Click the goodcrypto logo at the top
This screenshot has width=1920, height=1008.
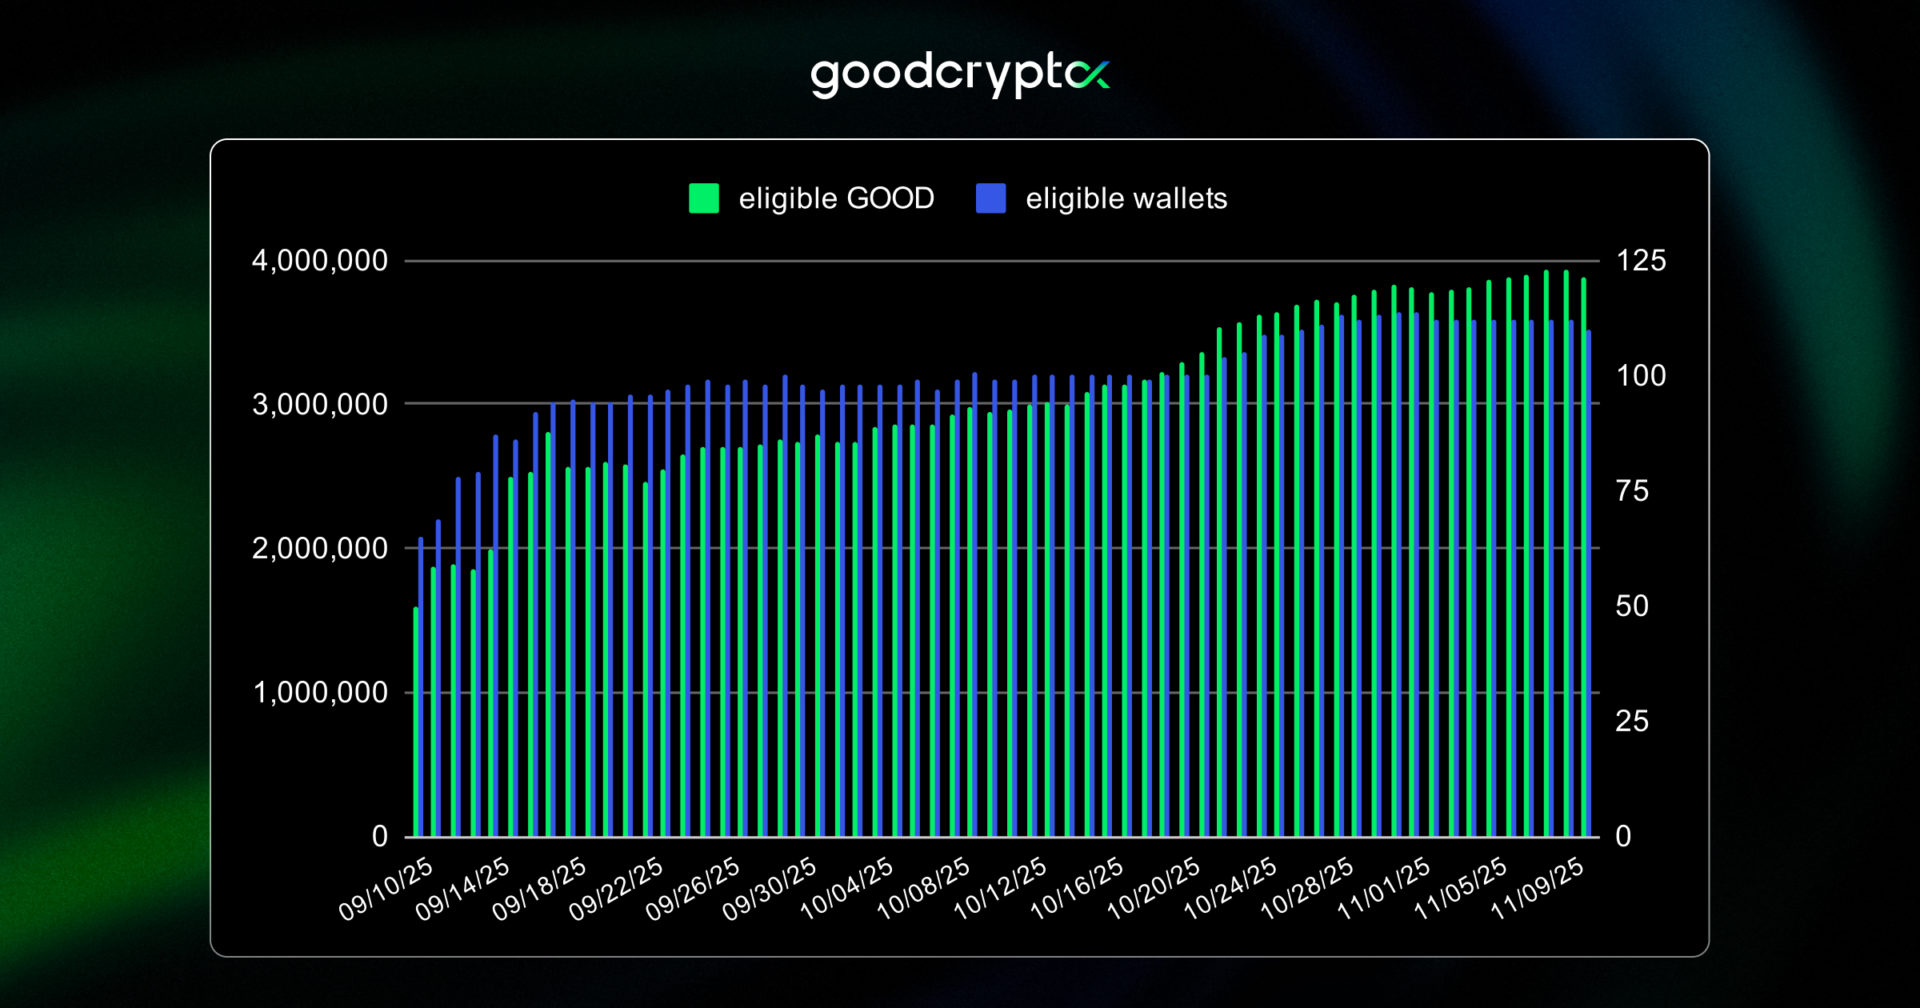coord(958,75)
